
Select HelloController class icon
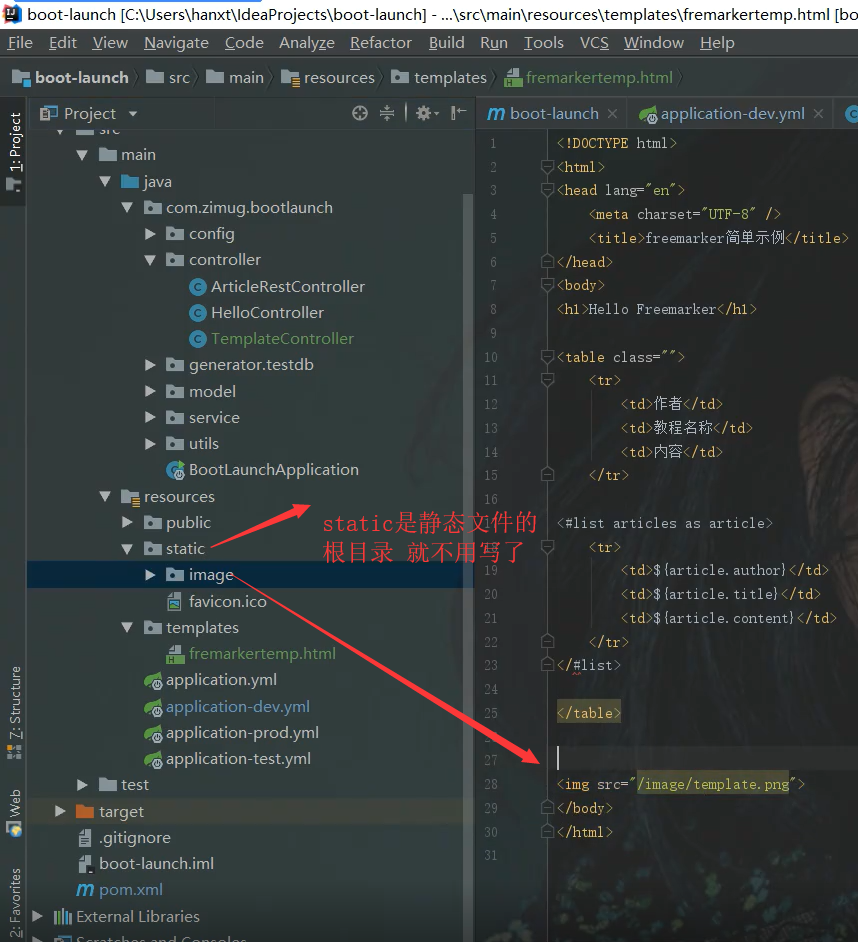tap(198, 313)
